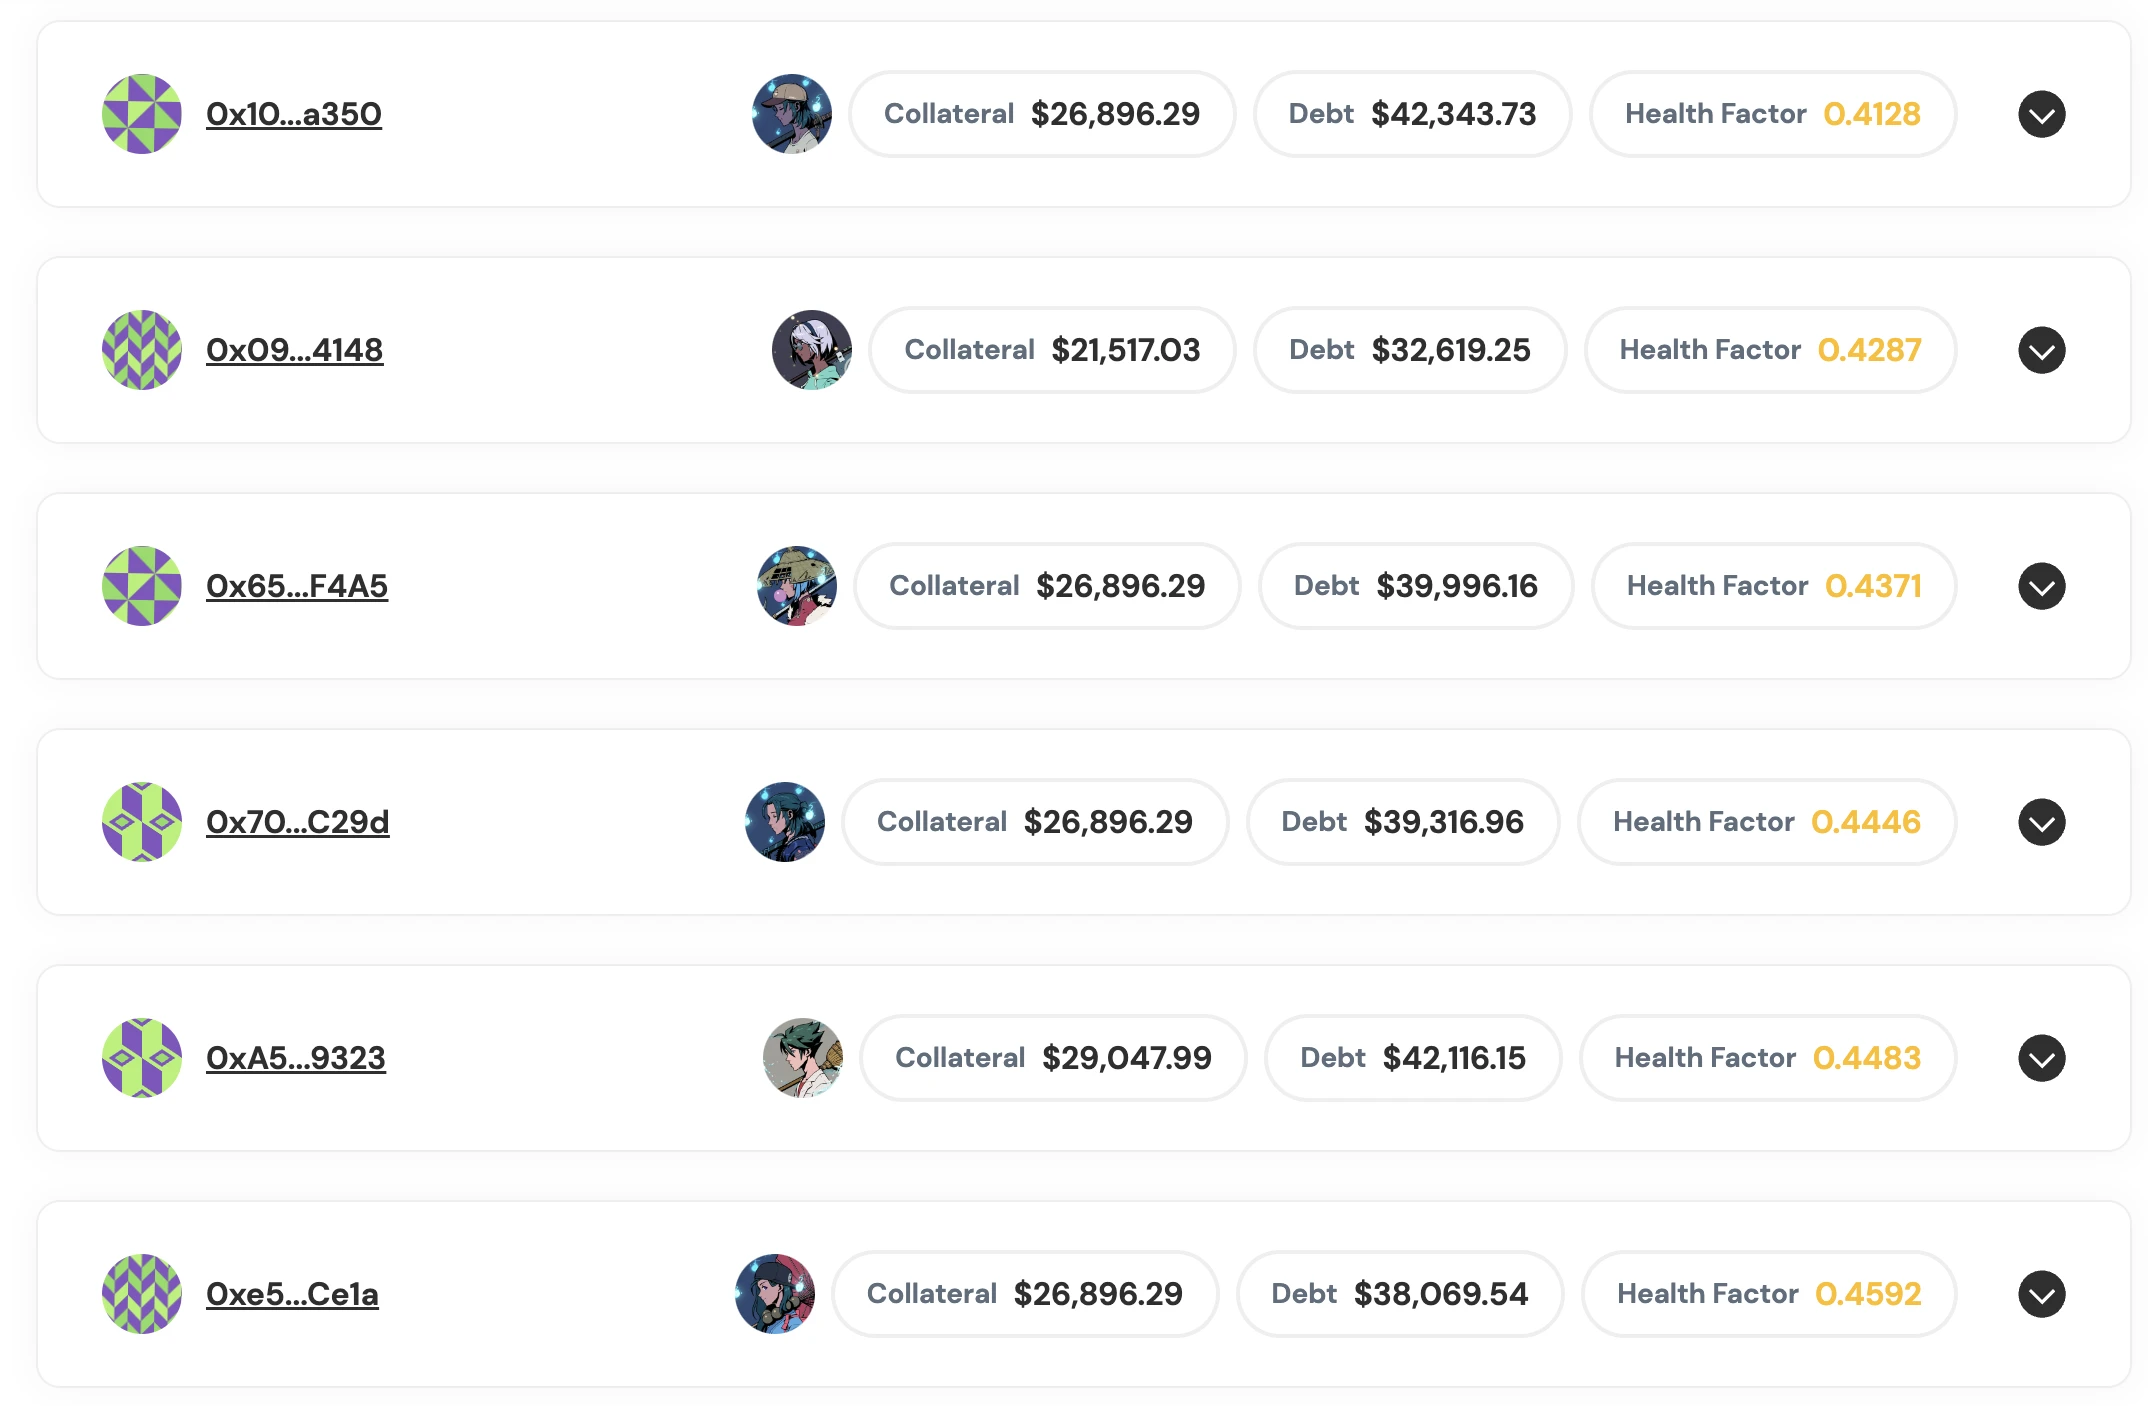The width and height of the screenshot is (2148, 1406).
Task: Expand the 0xA5...9323 position details
Action: coord(2041,1058)
